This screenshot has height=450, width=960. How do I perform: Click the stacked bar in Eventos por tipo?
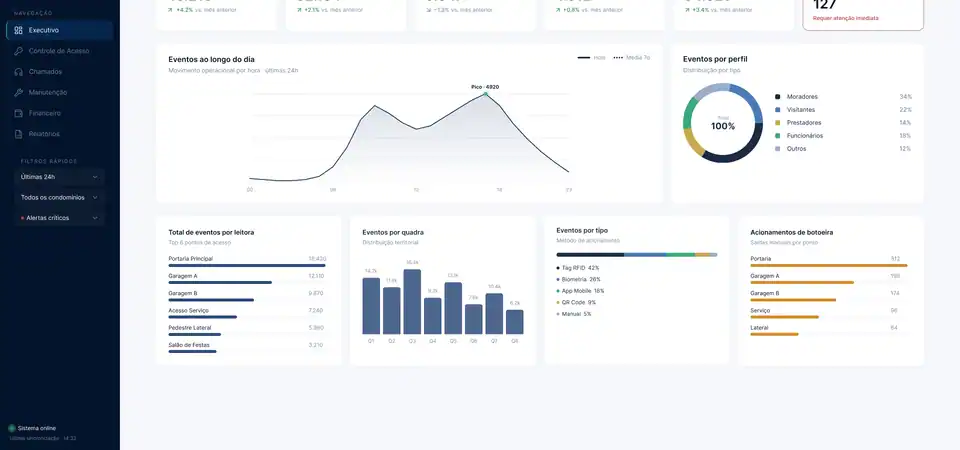(637, 255)
